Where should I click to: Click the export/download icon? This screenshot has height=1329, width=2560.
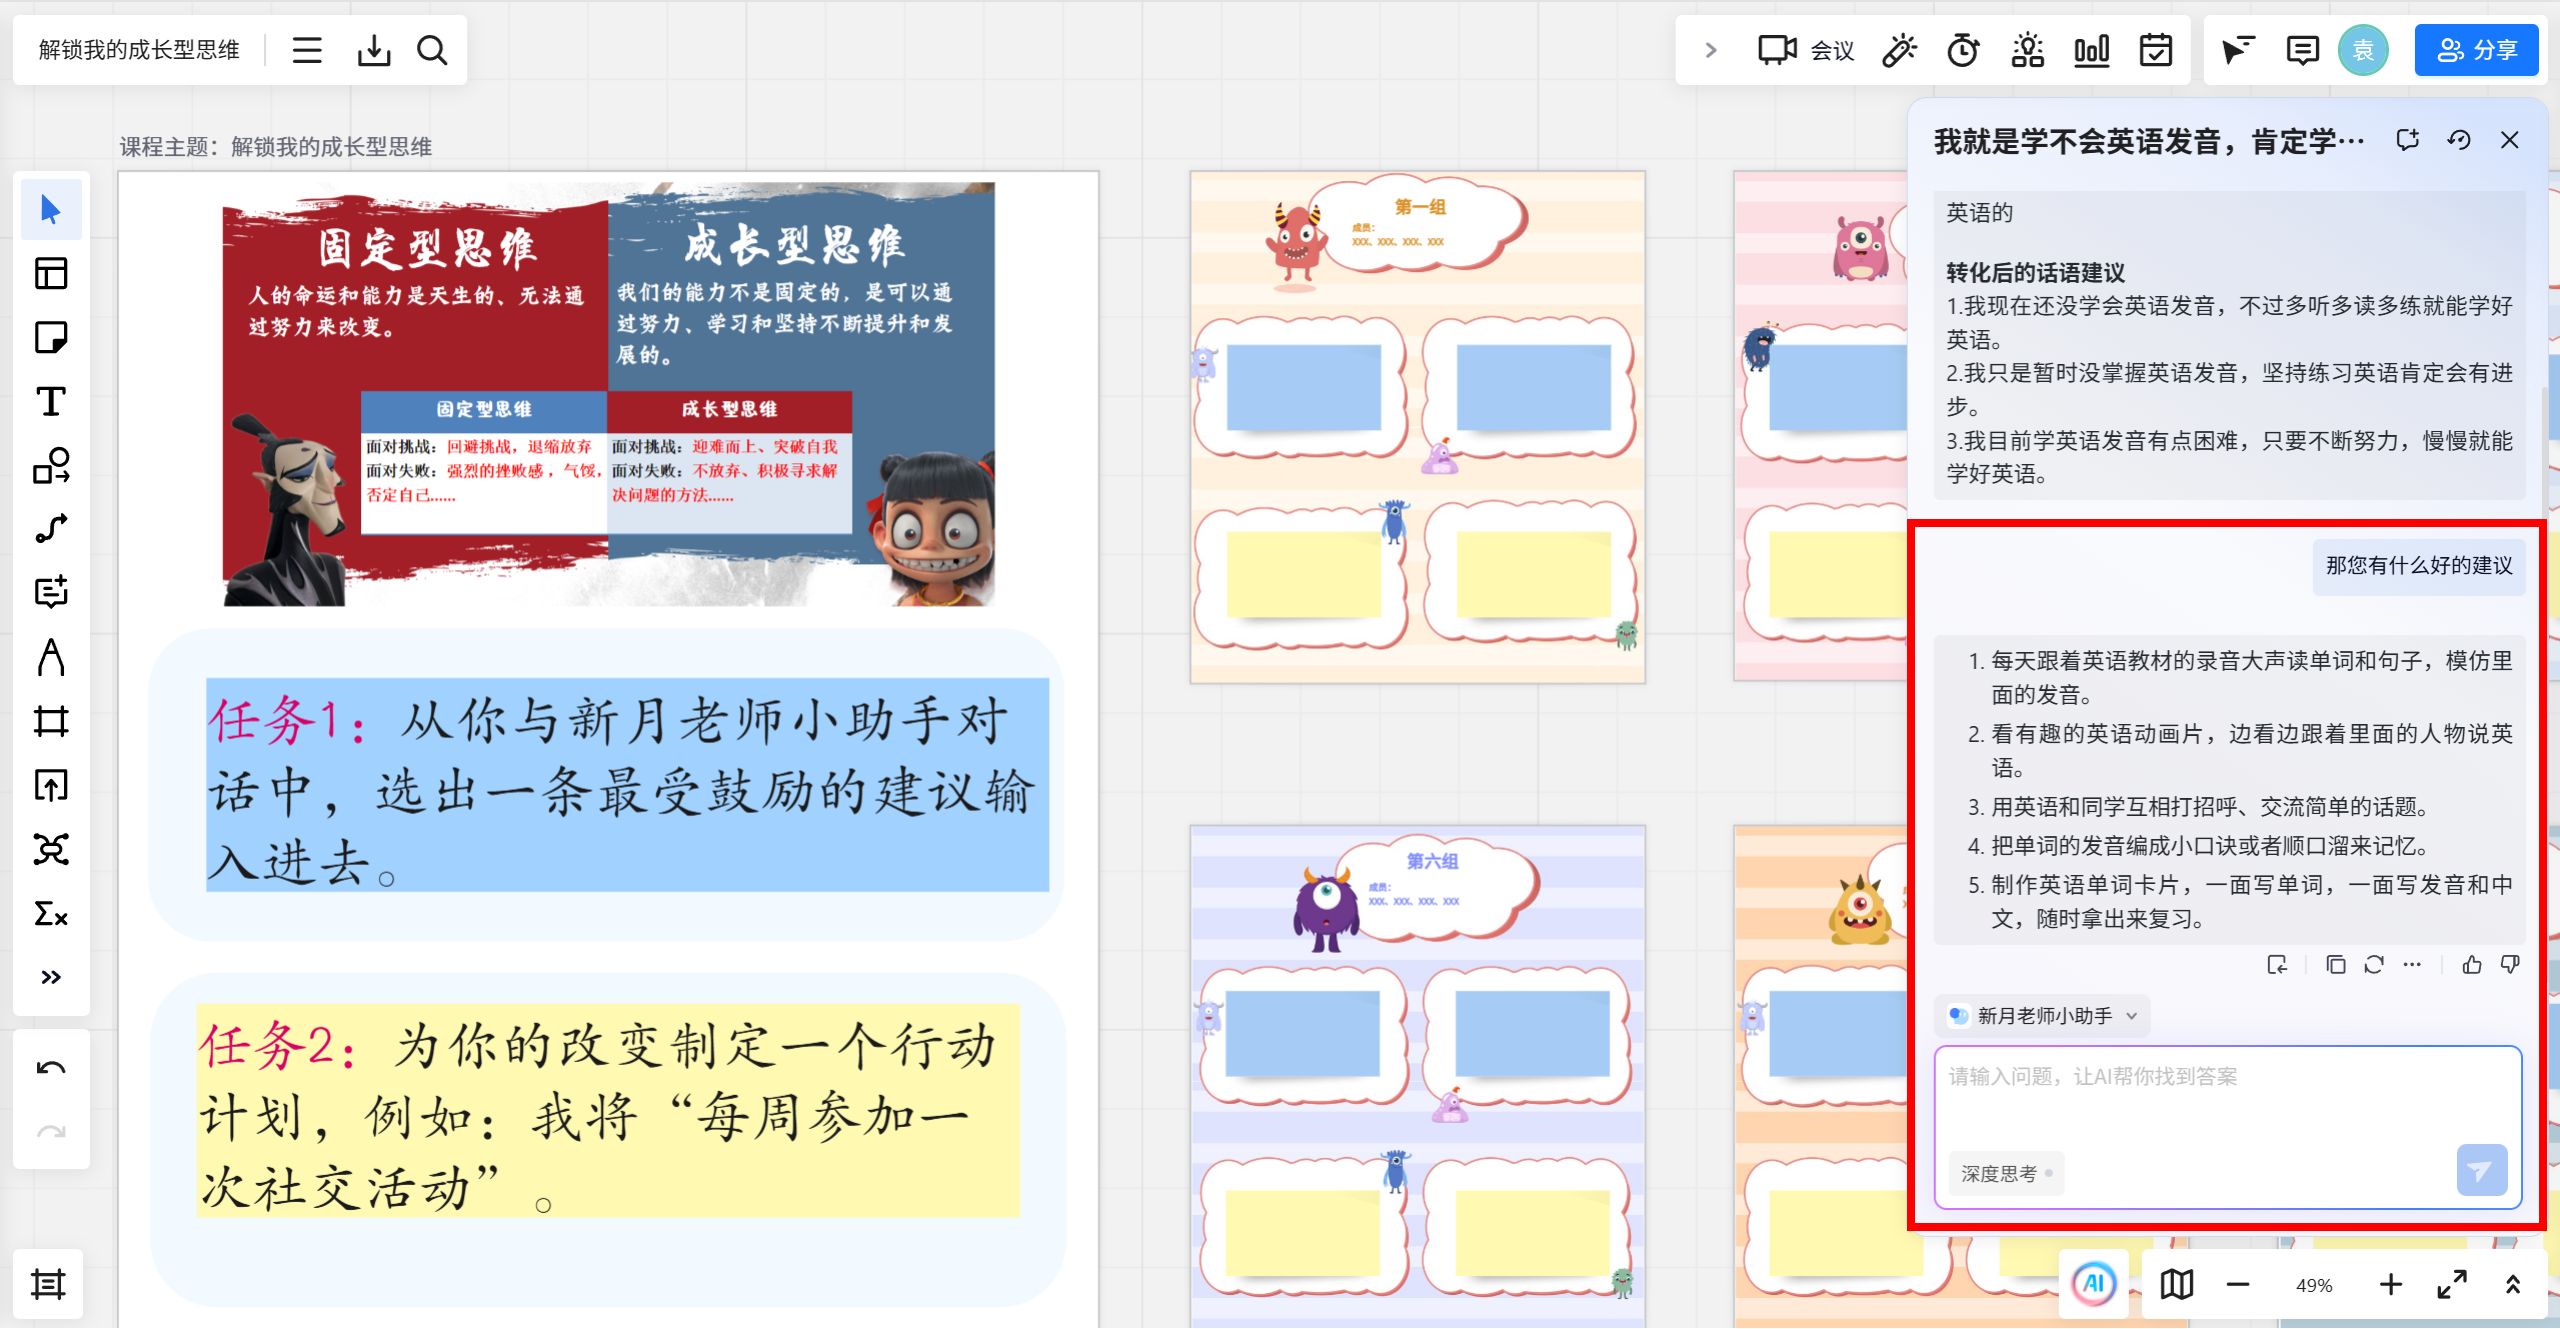coord(374,50)
